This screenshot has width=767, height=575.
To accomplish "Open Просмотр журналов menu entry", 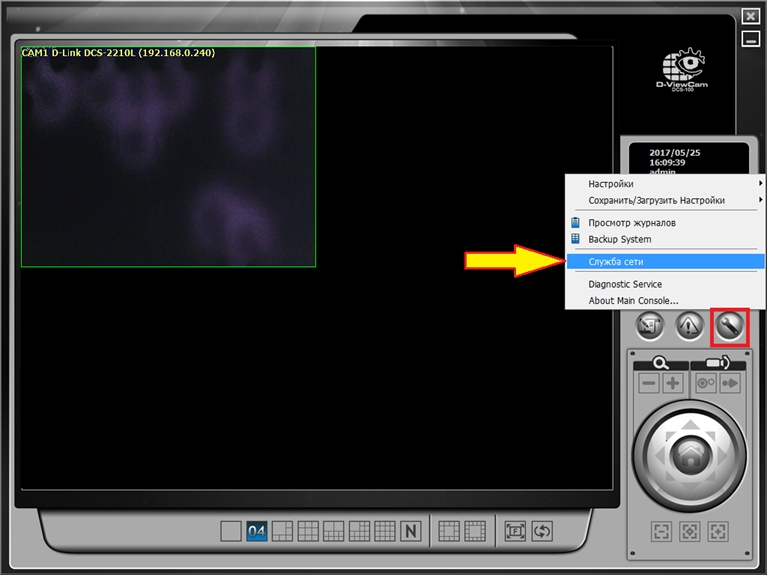I will 631,222.
